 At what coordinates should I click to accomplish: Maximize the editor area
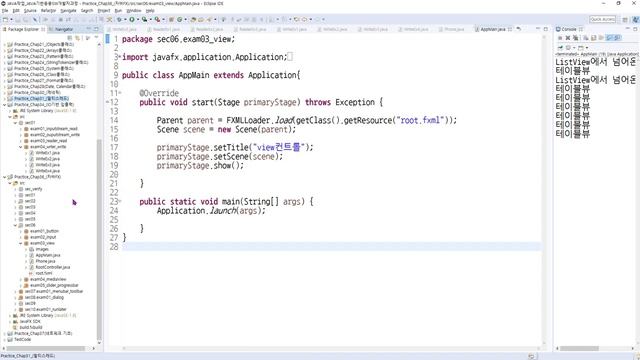(546, 29)
